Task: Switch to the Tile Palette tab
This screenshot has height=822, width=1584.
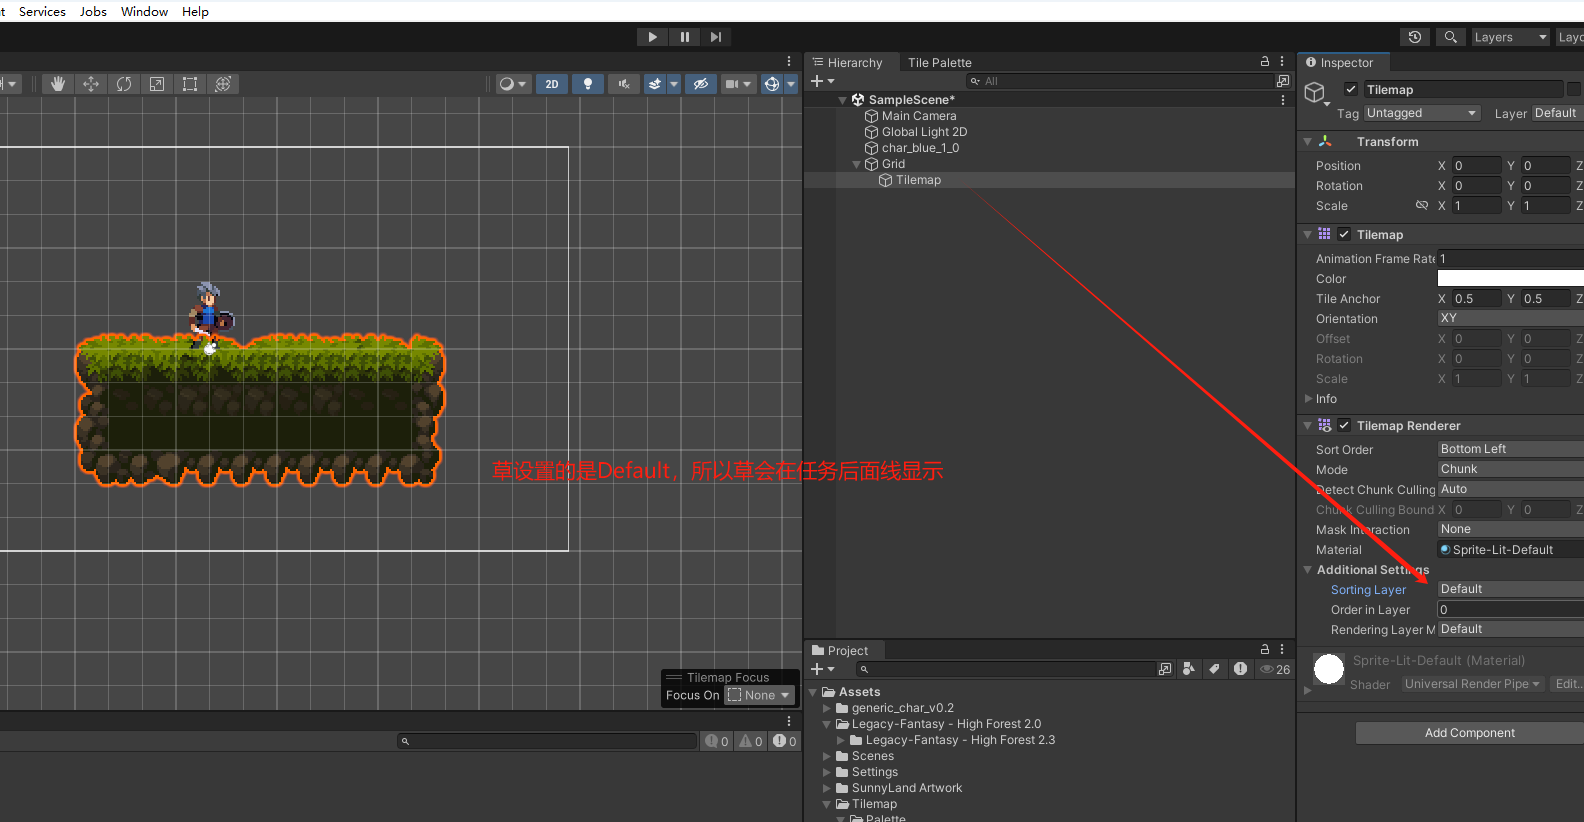Action: pos(939,62)
